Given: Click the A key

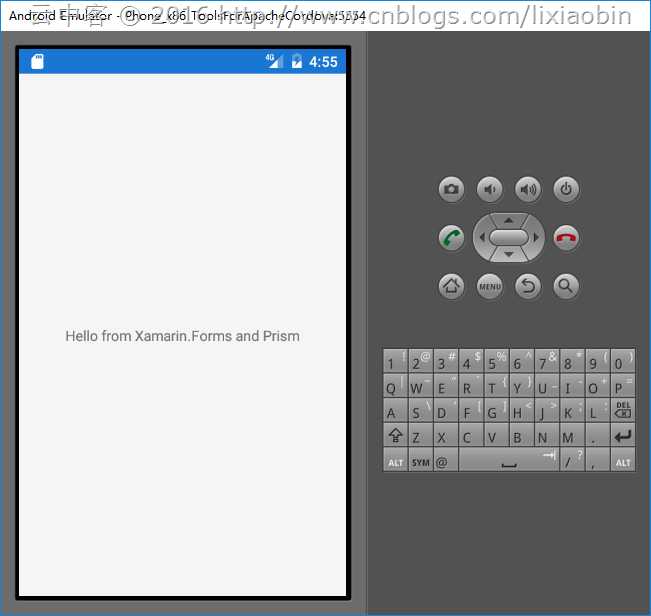Looking at the screenshot, I should click(395, 410).
